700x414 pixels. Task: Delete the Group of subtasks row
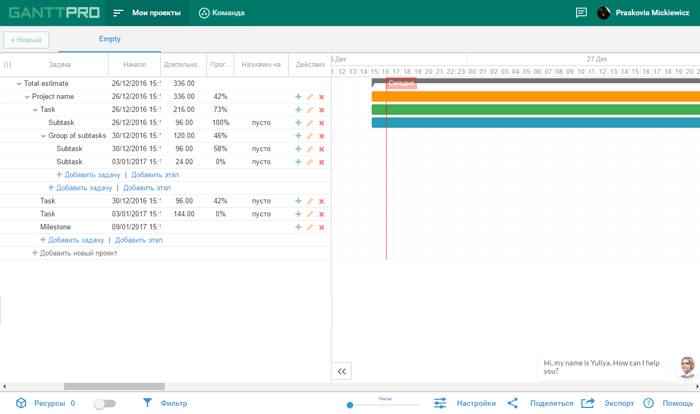[x=321, y=136]
